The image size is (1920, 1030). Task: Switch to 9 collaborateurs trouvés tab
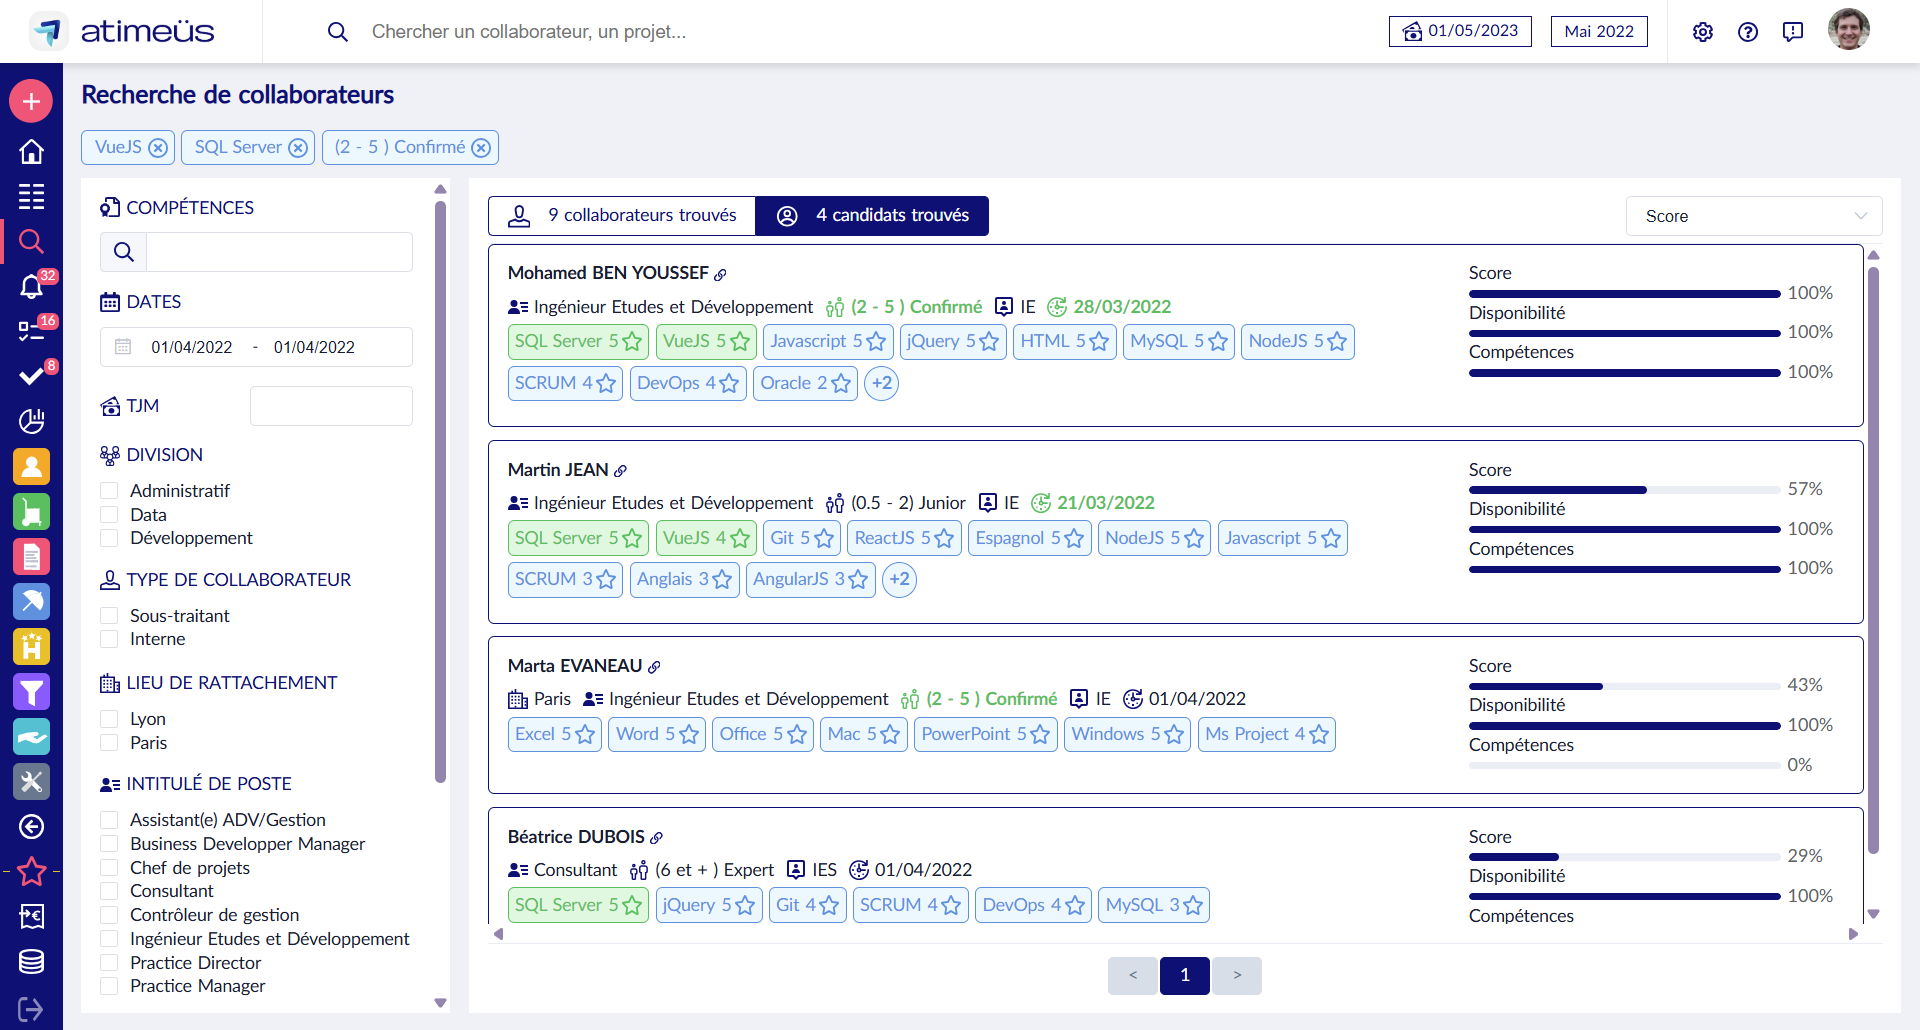pyautogui.click(x=622, y=216)
